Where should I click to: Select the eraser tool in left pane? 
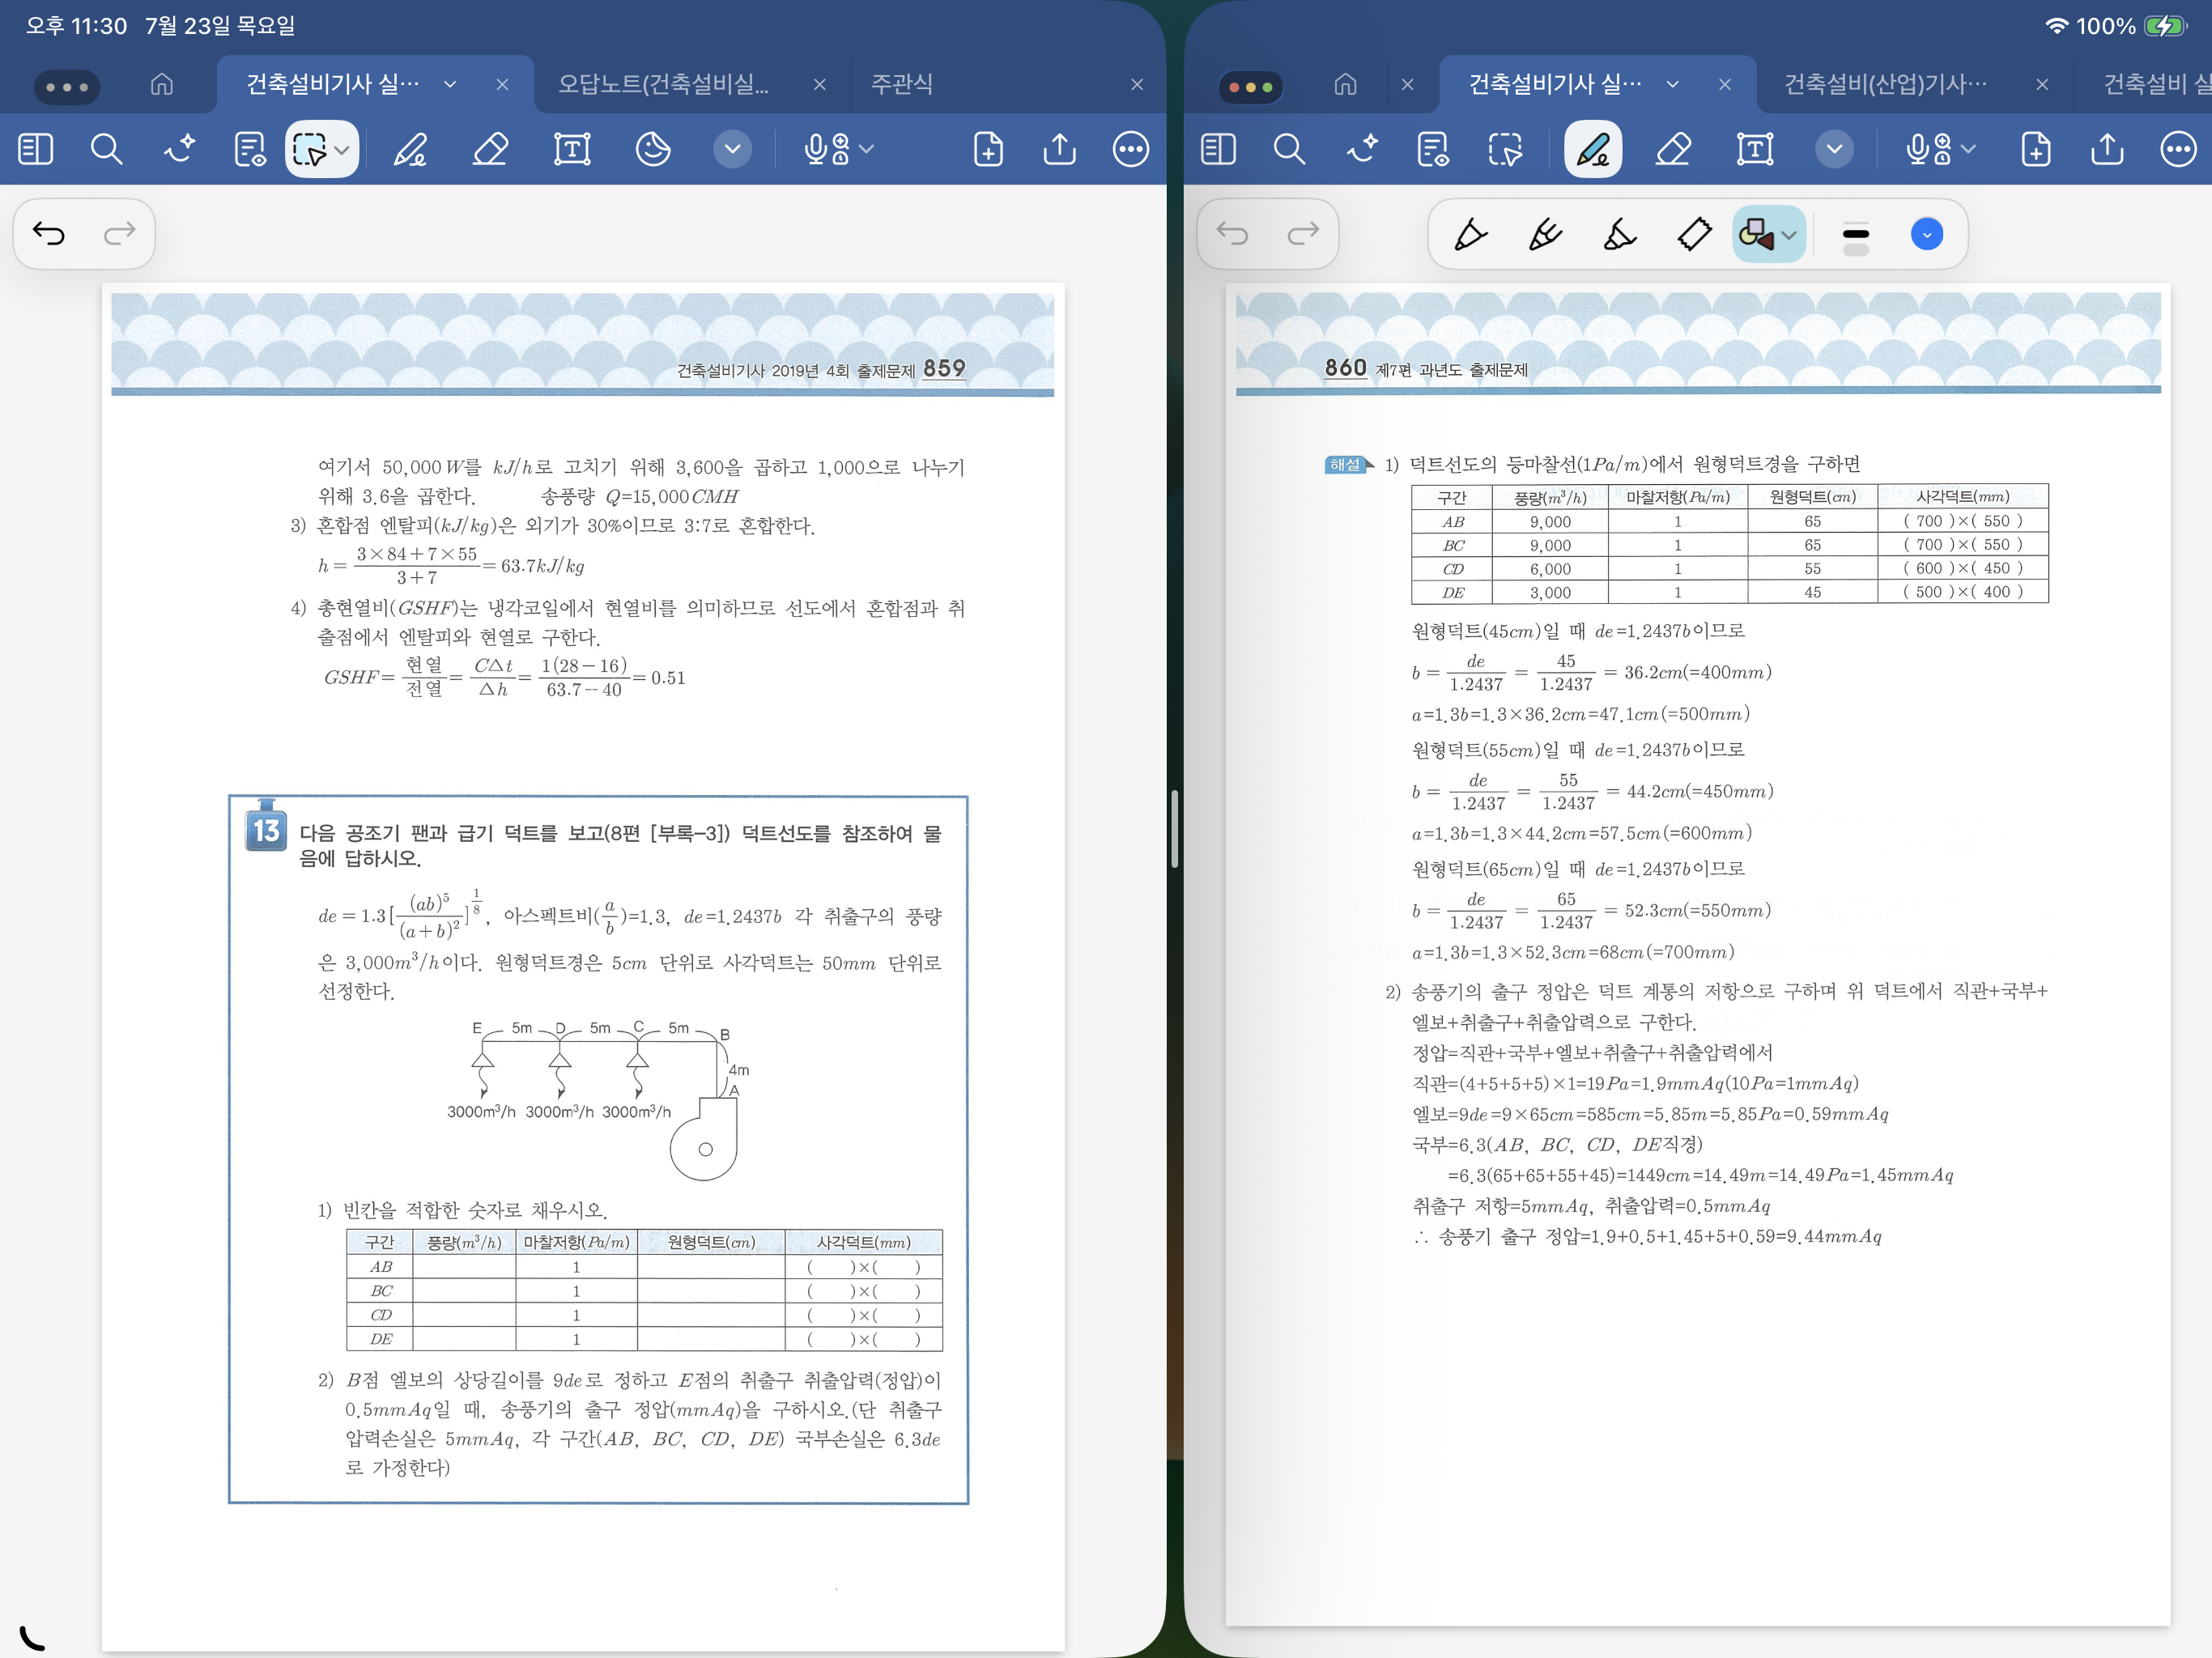tap(490, 150)
